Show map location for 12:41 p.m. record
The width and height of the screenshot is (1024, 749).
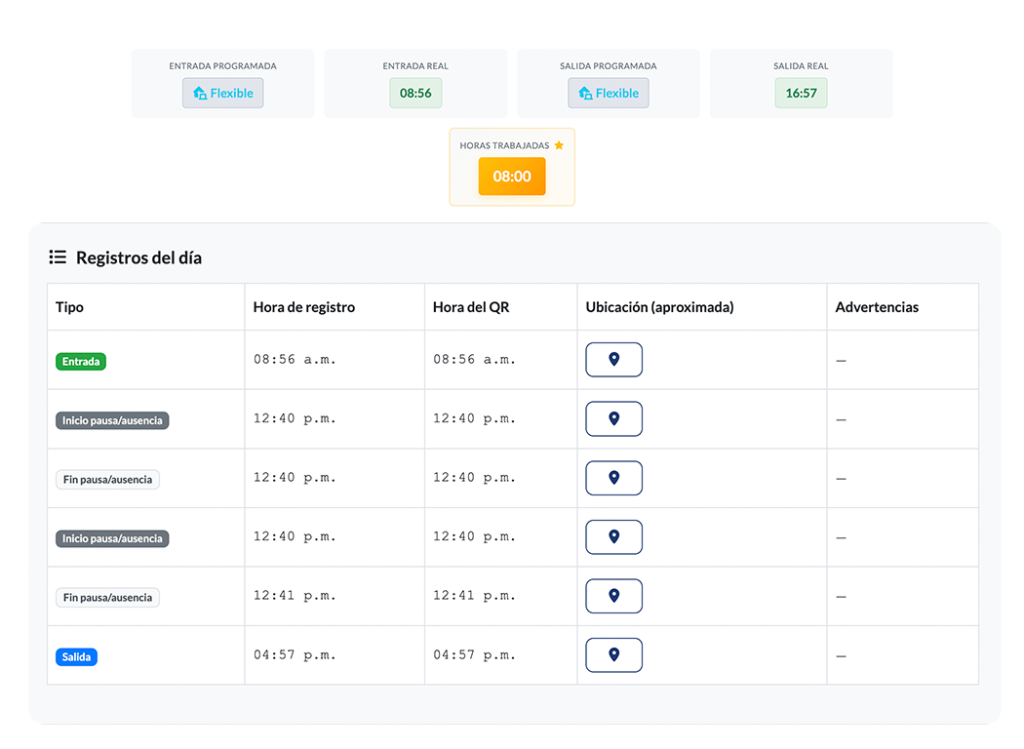[x=613, y=596]
